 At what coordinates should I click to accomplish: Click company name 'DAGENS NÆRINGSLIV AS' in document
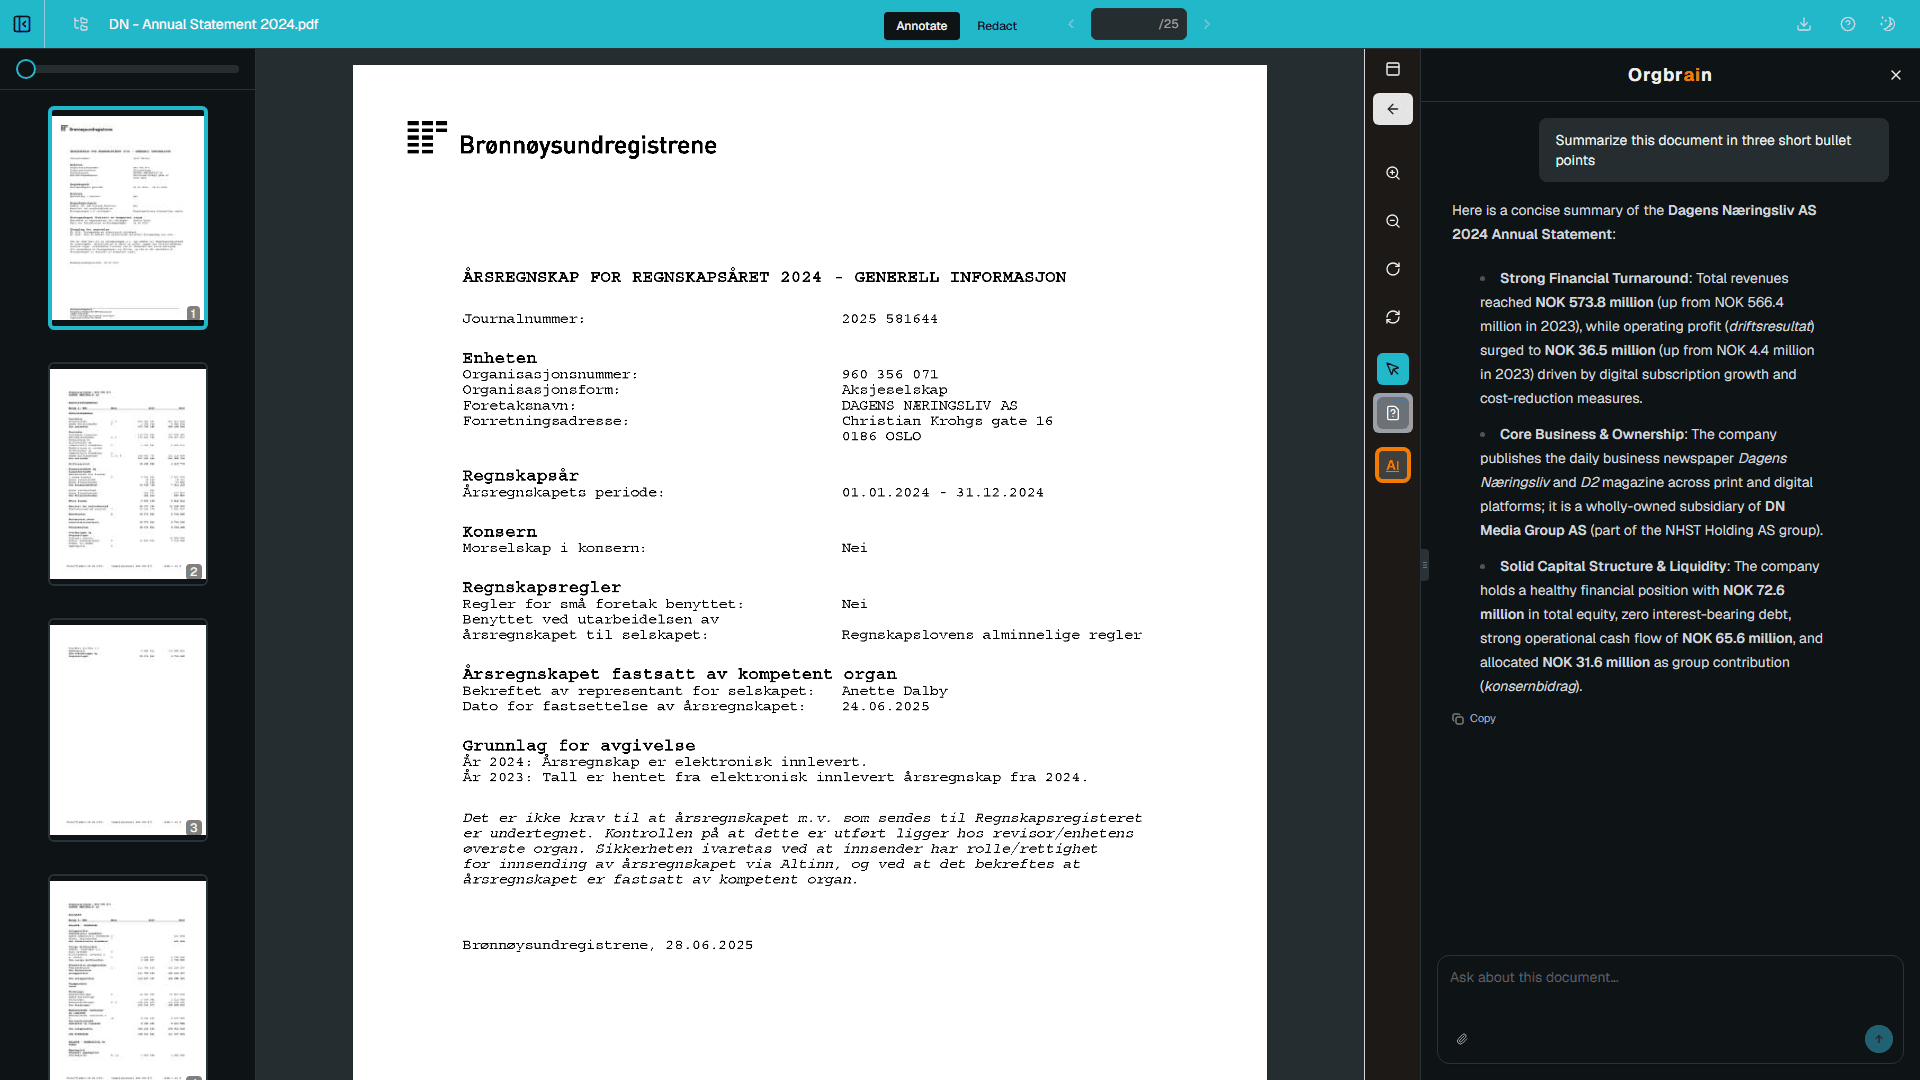[x=929, y=406]
